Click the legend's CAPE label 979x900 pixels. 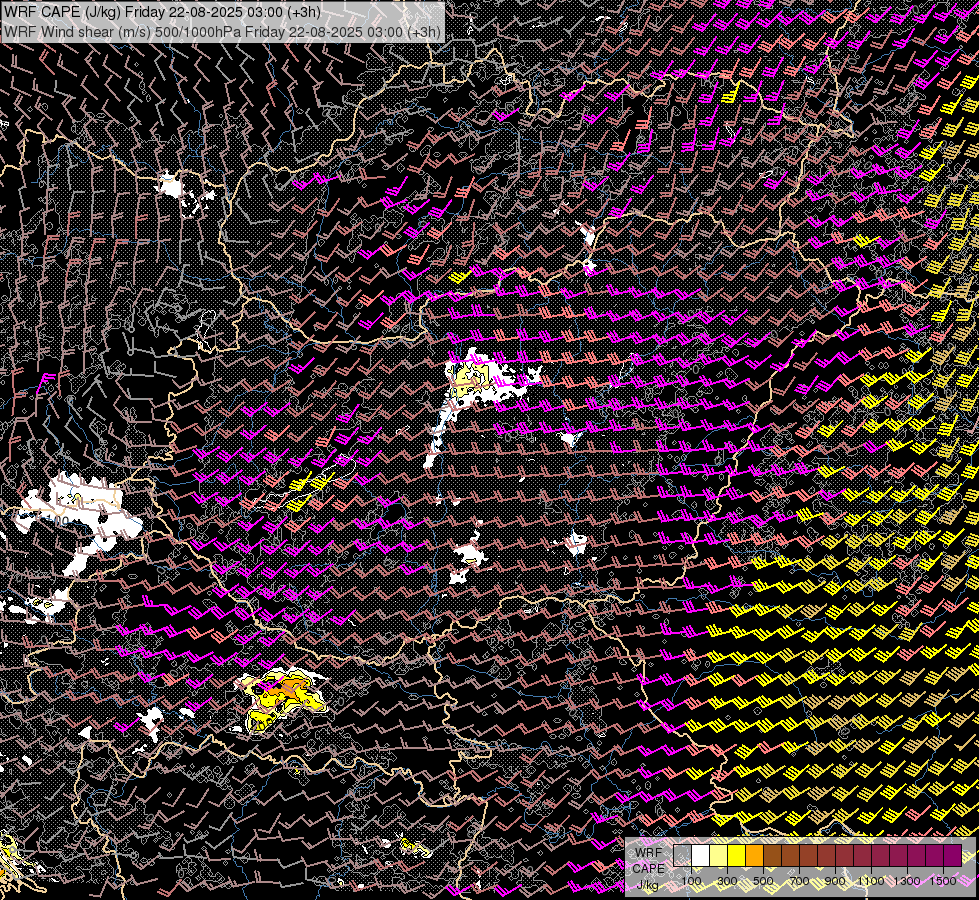[x=649, y=869]
